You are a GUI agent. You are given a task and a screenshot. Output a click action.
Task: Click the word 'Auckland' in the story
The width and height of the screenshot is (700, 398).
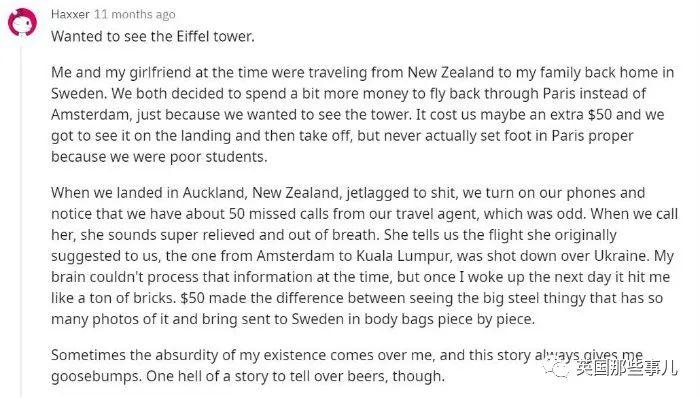(x=214, y=193)
